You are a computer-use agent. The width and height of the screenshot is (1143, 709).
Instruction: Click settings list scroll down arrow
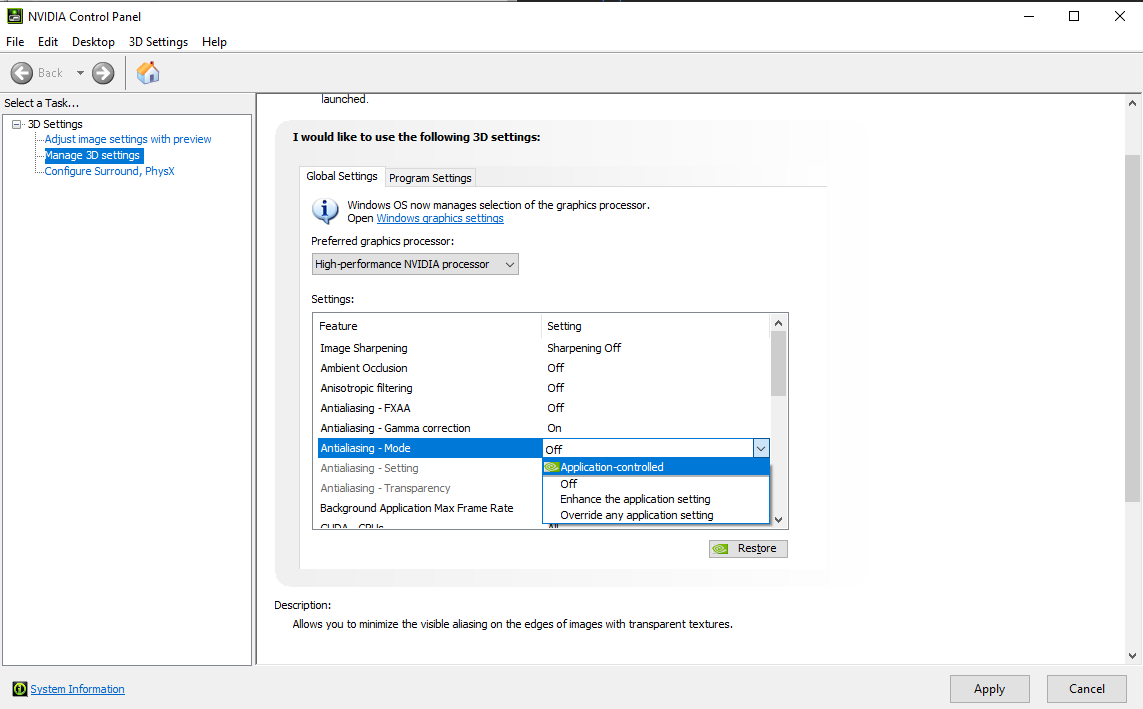click(x=779, y=520)
